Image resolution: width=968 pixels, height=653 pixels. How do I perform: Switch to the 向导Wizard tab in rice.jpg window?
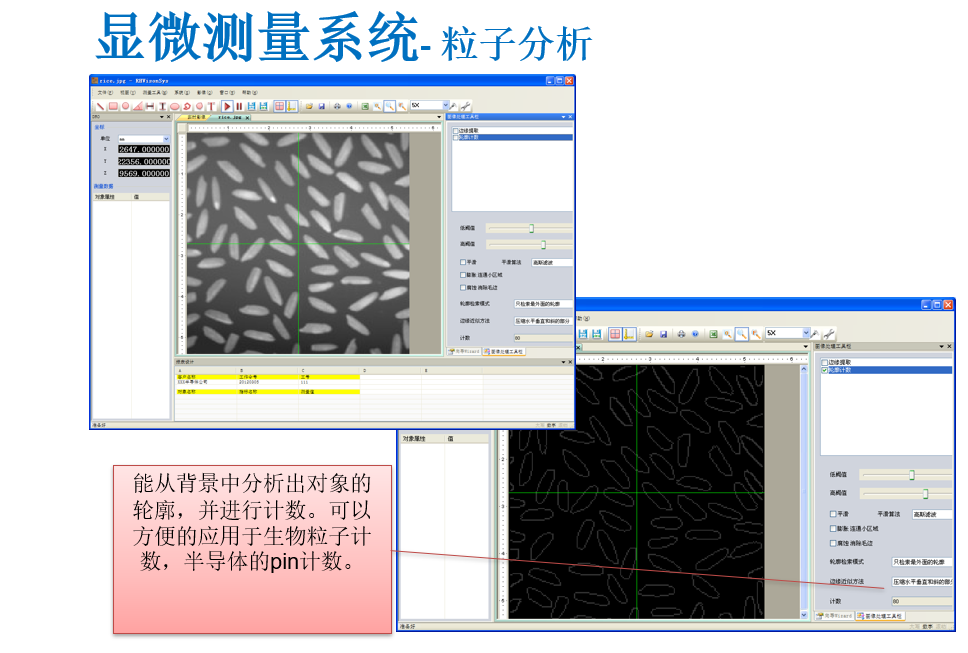click(464, 351)
